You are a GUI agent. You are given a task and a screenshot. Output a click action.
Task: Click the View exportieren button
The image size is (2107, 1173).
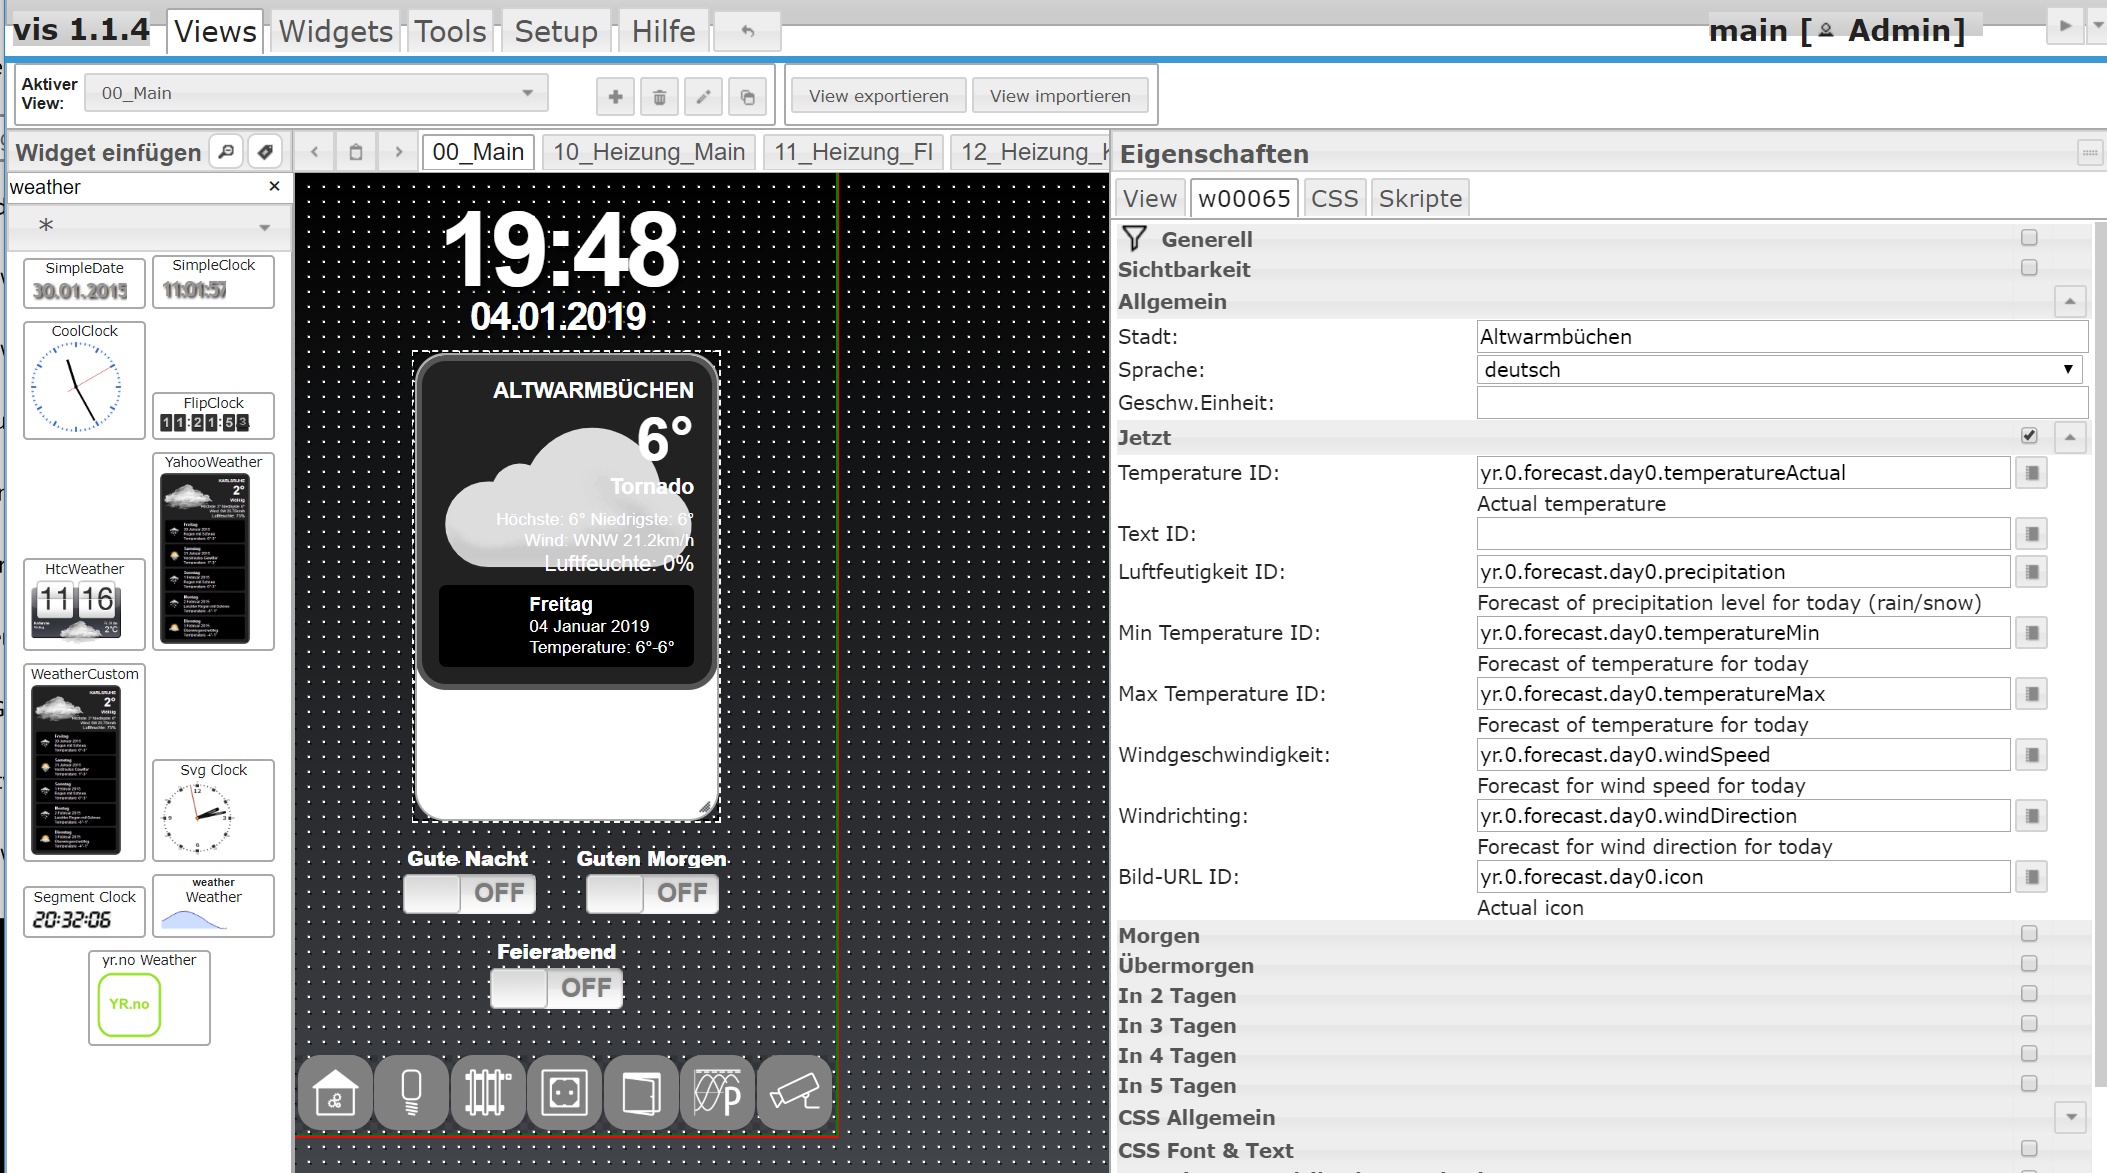point(878,96)
